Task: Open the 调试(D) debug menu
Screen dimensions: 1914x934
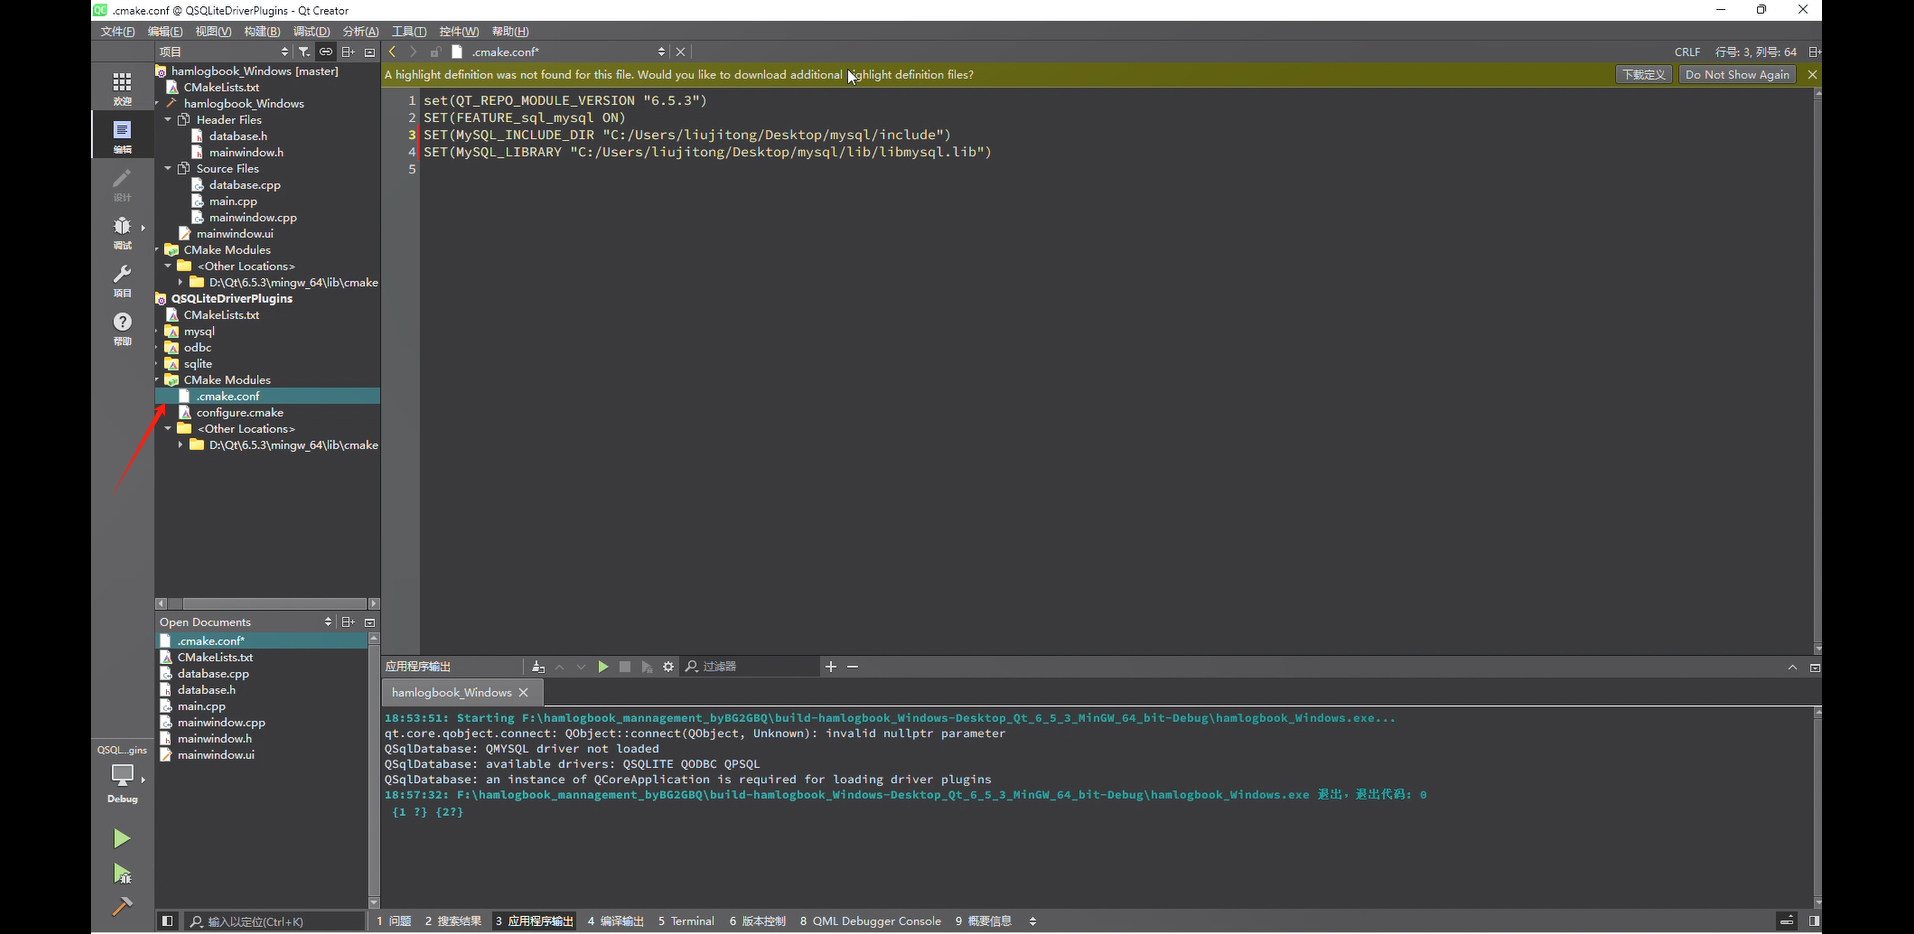Action: point(311,31)
